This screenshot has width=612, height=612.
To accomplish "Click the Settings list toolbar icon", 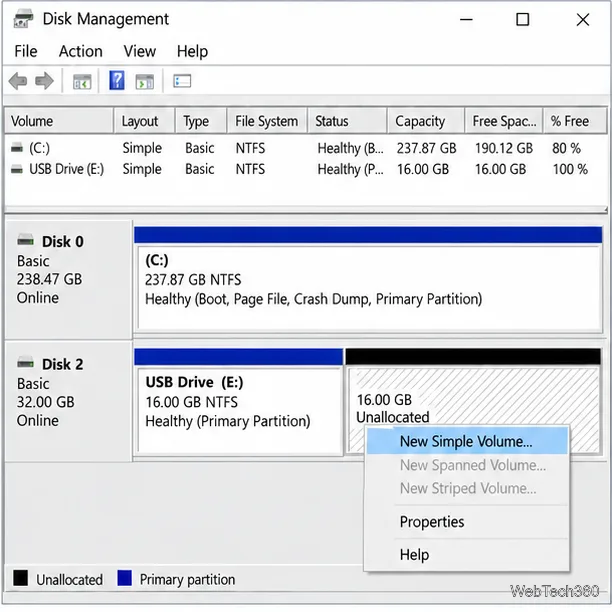I will point(182,81).
